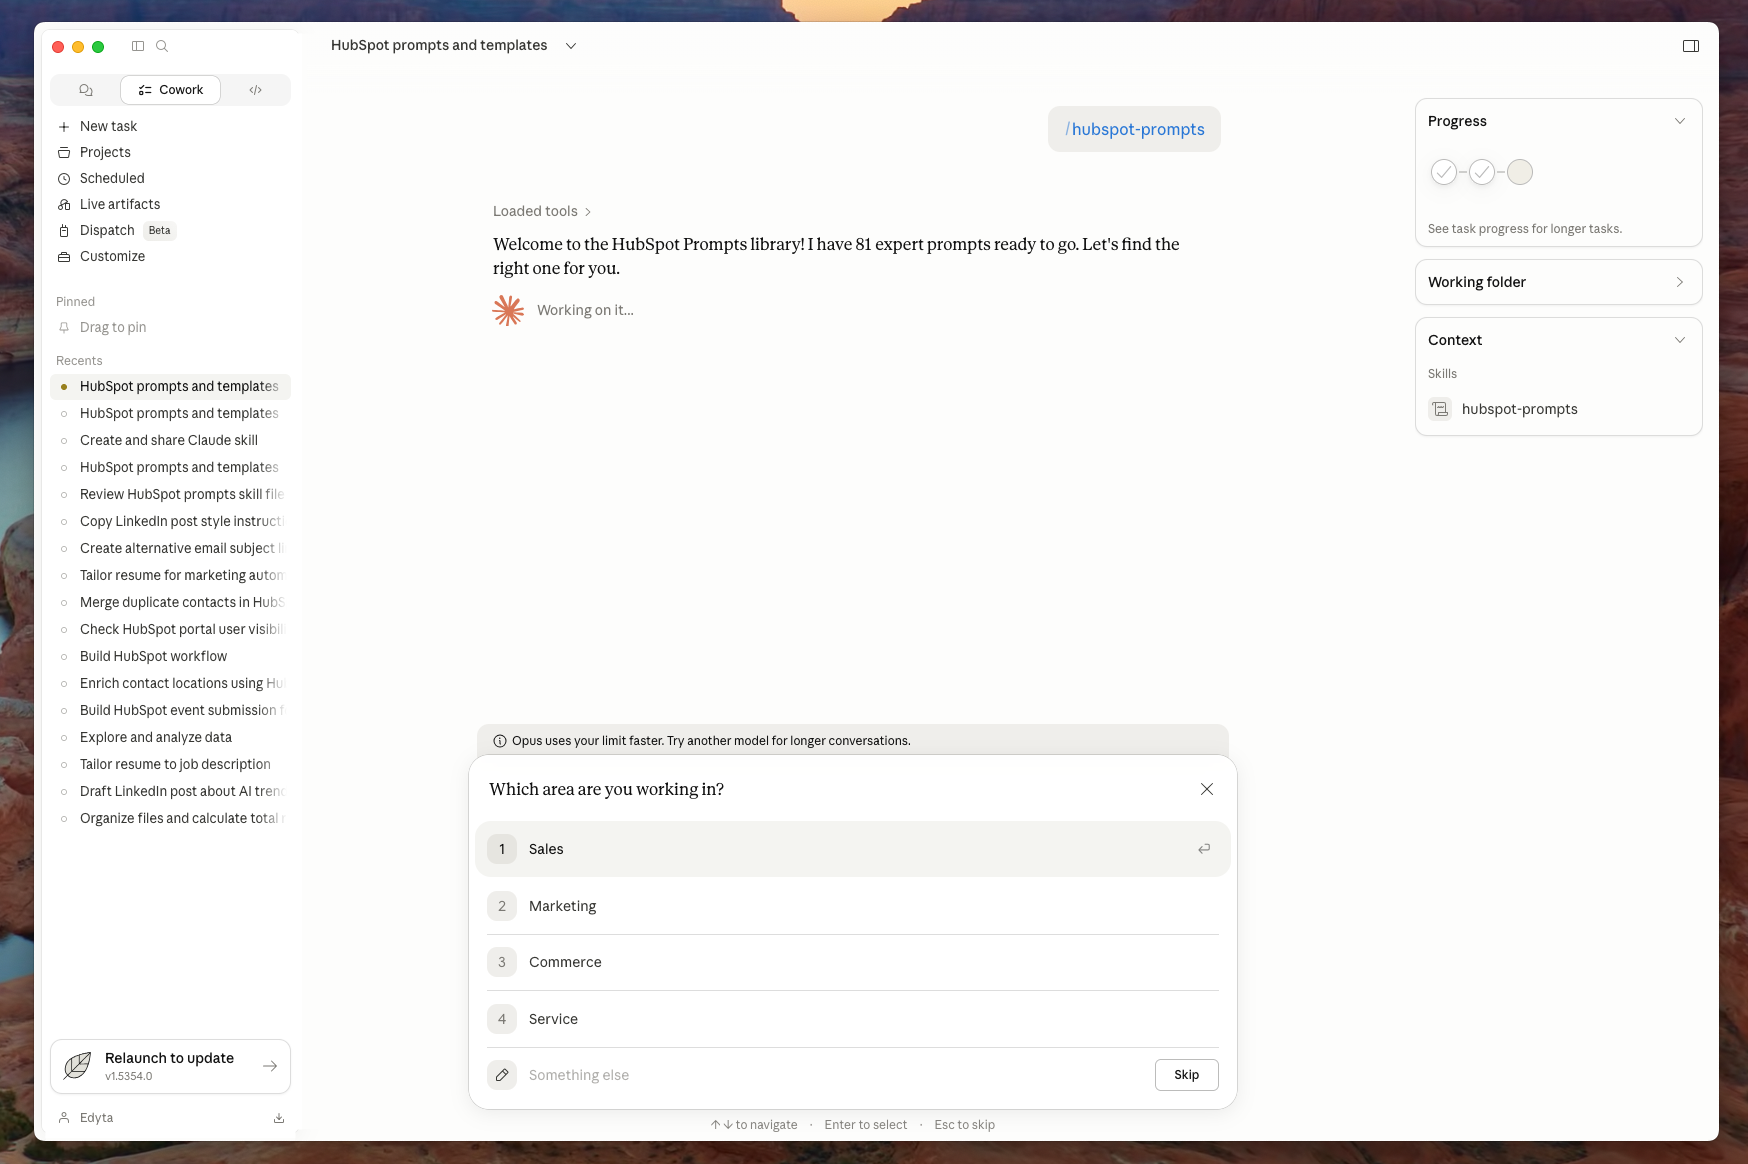This screenshot has height=1164, width=1748.
Task: Collapse the Progress panel
Action: pos(1680,121)
